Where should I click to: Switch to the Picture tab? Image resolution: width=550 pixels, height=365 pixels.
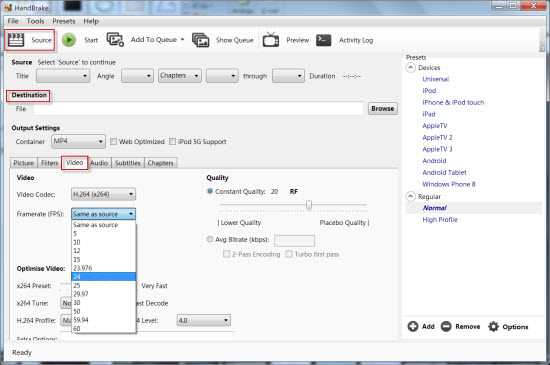(24, 163)
